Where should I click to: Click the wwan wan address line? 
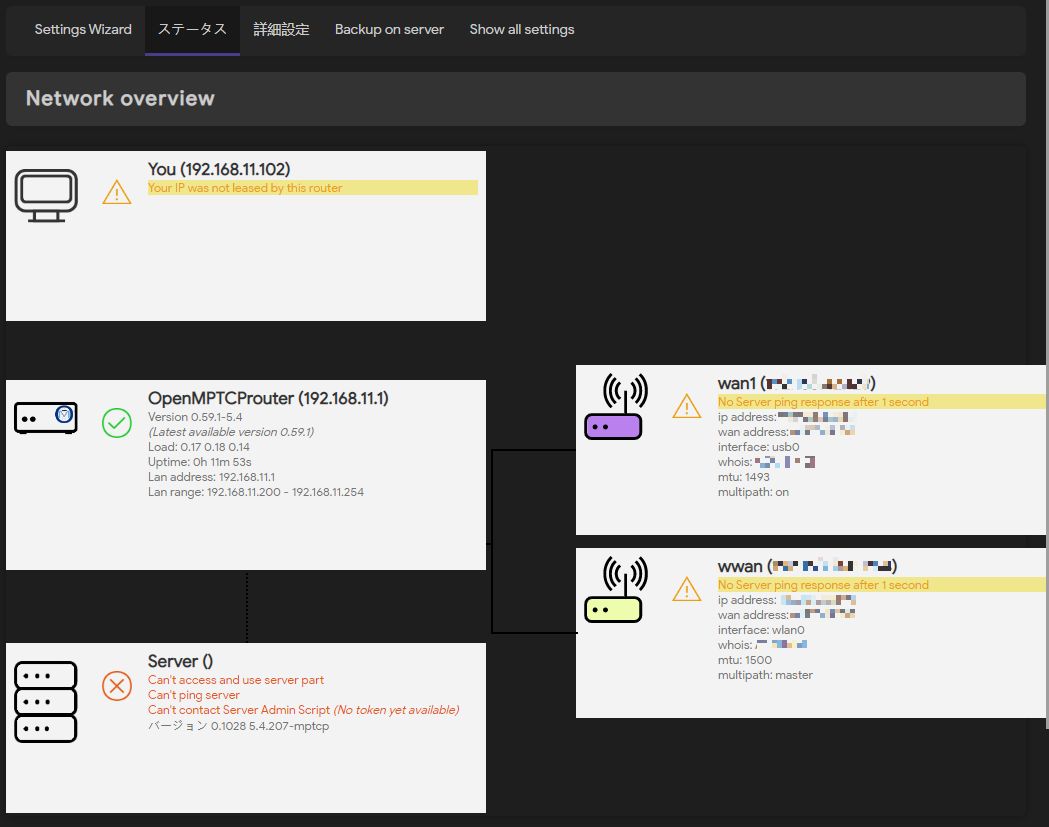[x=786, y=615]
